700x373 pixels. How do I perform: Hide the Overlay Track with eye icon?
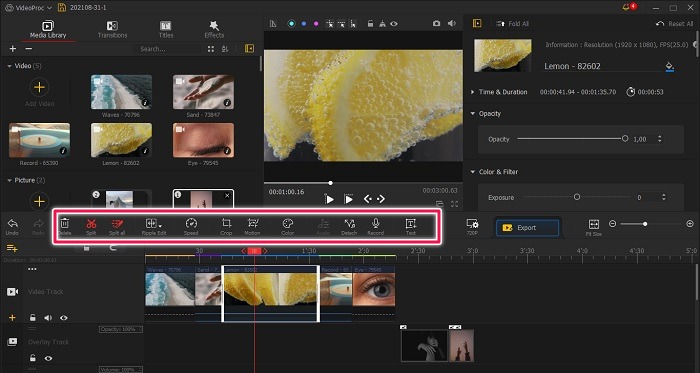tap(48, 358)
